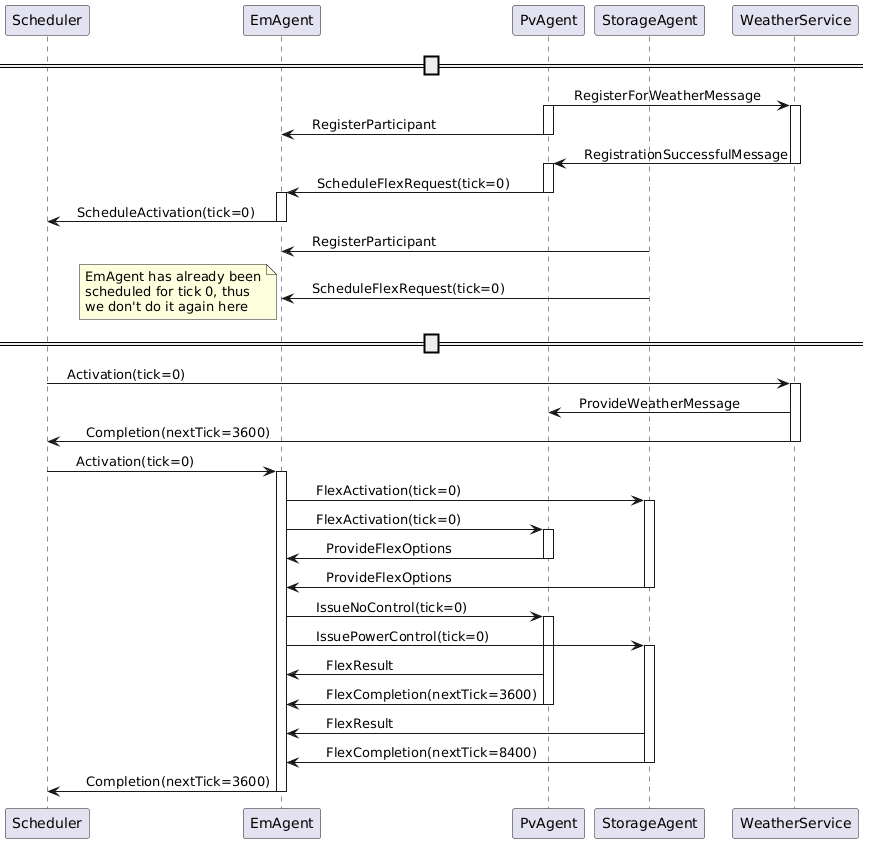Click the lower section divider square
The width and height of the screenshot is (869, 843).
coord(430,343)
